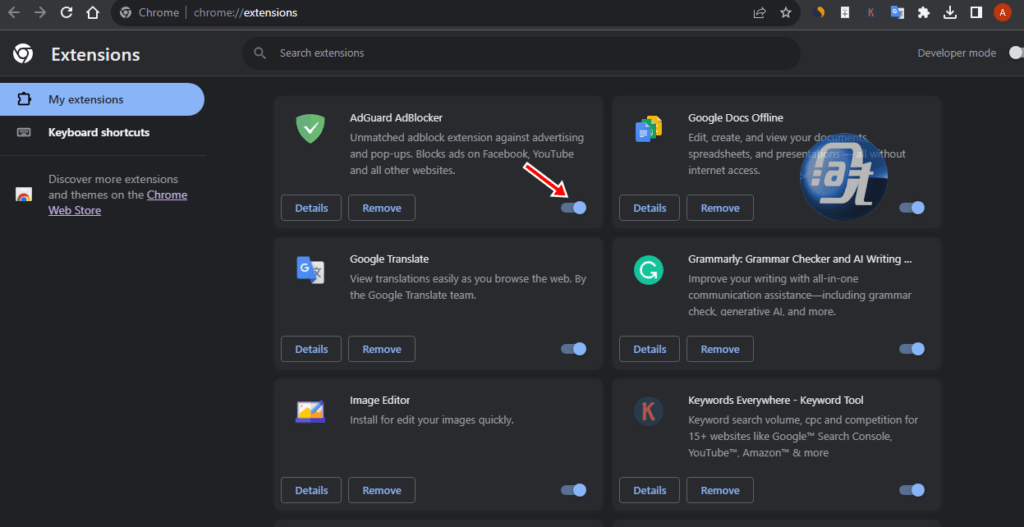Open Keywords Everywhere toolbar extension icon
The height and width of the screenshot is (527, 1024).
coord(871,12)
